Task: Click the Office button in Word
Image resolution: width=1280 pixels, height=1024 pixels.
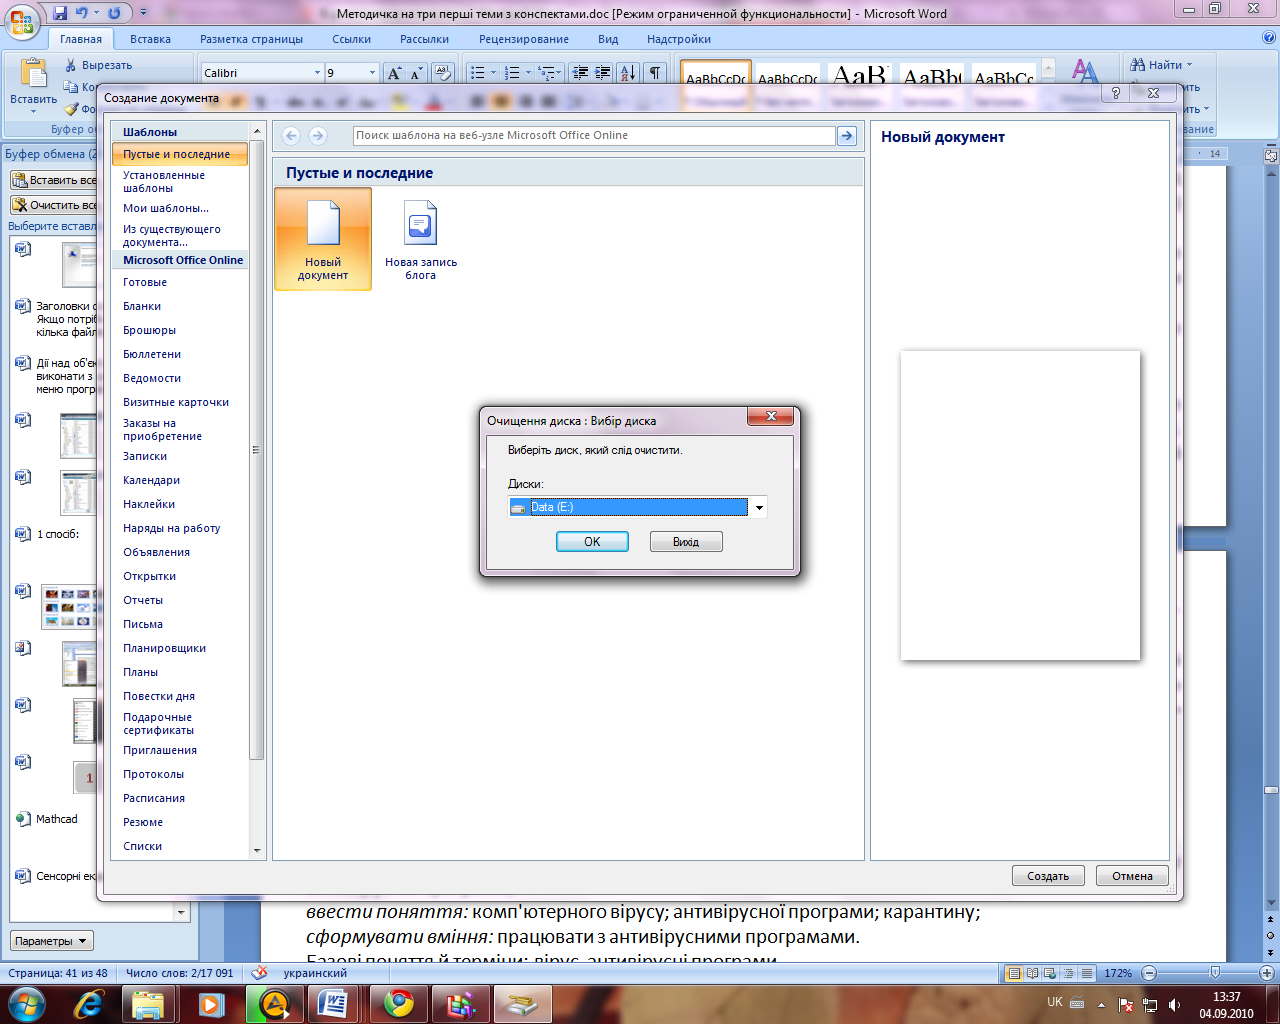Action: (x=21, y=21)
